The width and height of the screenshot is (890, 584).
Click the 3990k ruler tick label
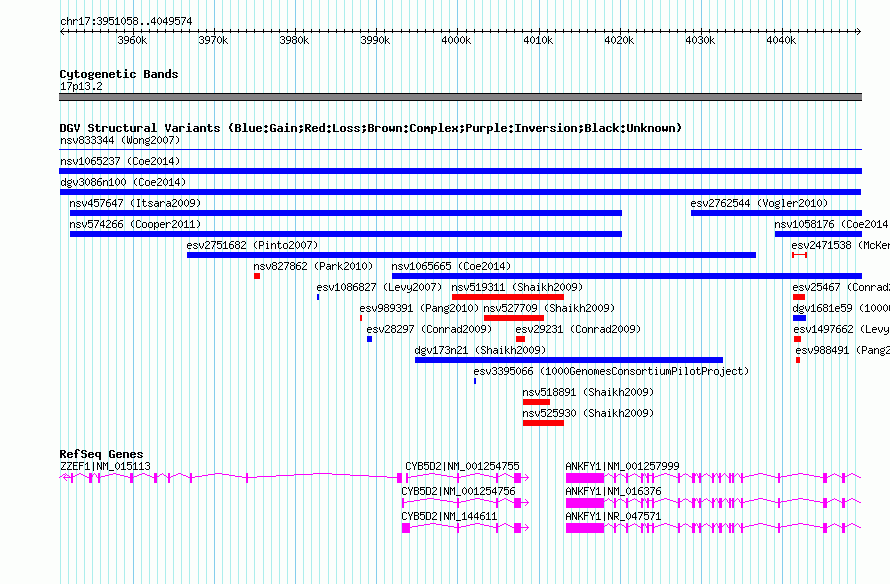click(x=375, y=40)
